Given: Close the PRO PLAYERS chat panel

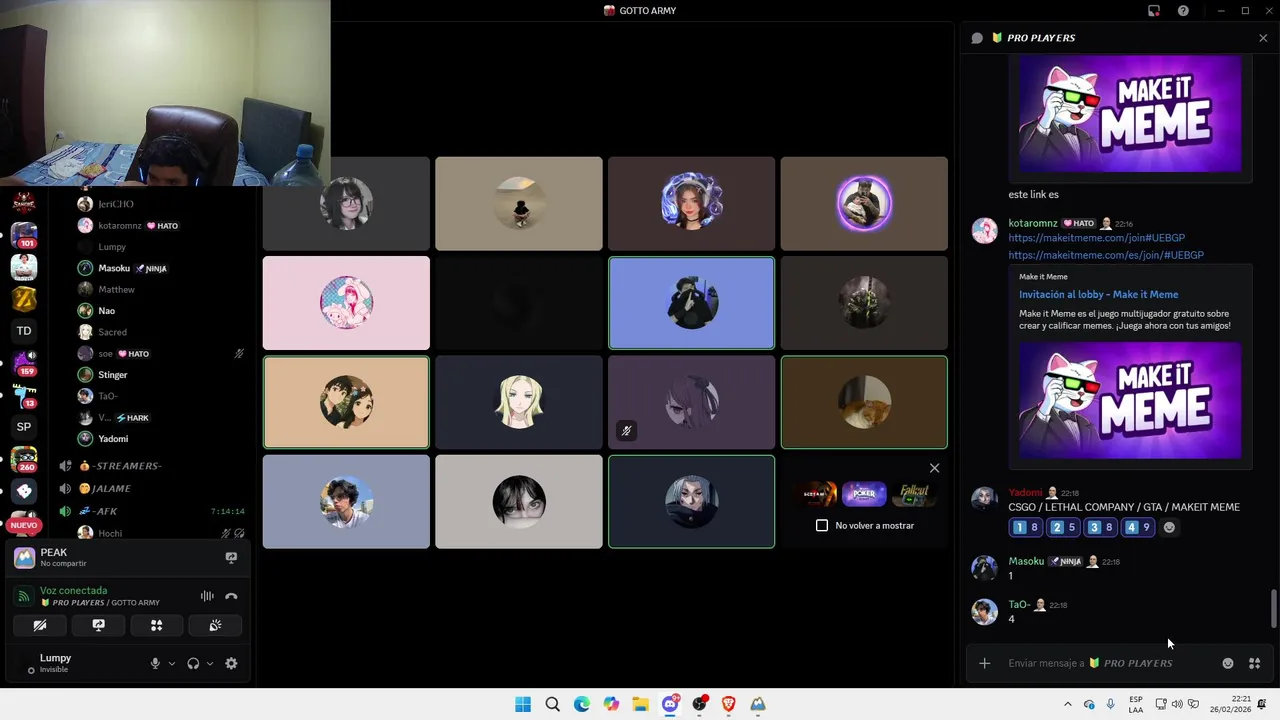Looking at the screenshot, I should [1263, 38].
